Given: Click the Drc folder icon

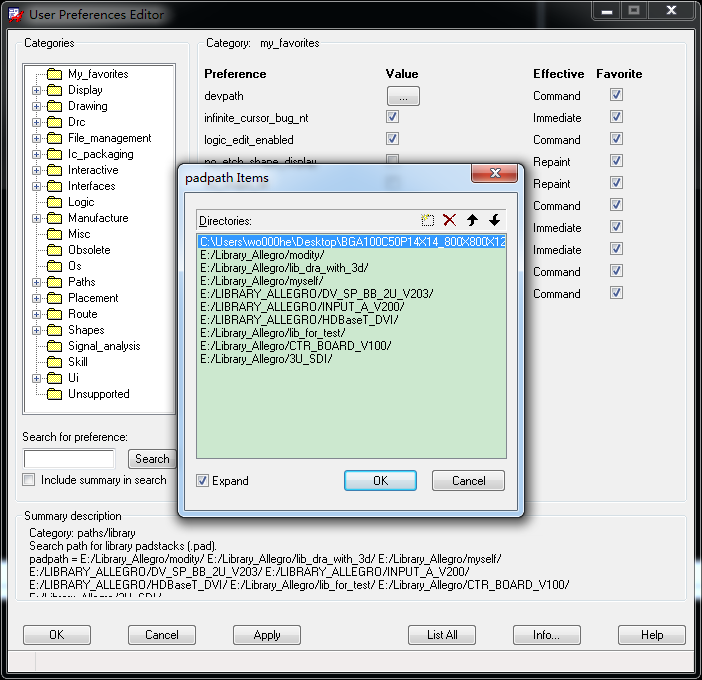Looking at the screenshot, I should point(55,122).
